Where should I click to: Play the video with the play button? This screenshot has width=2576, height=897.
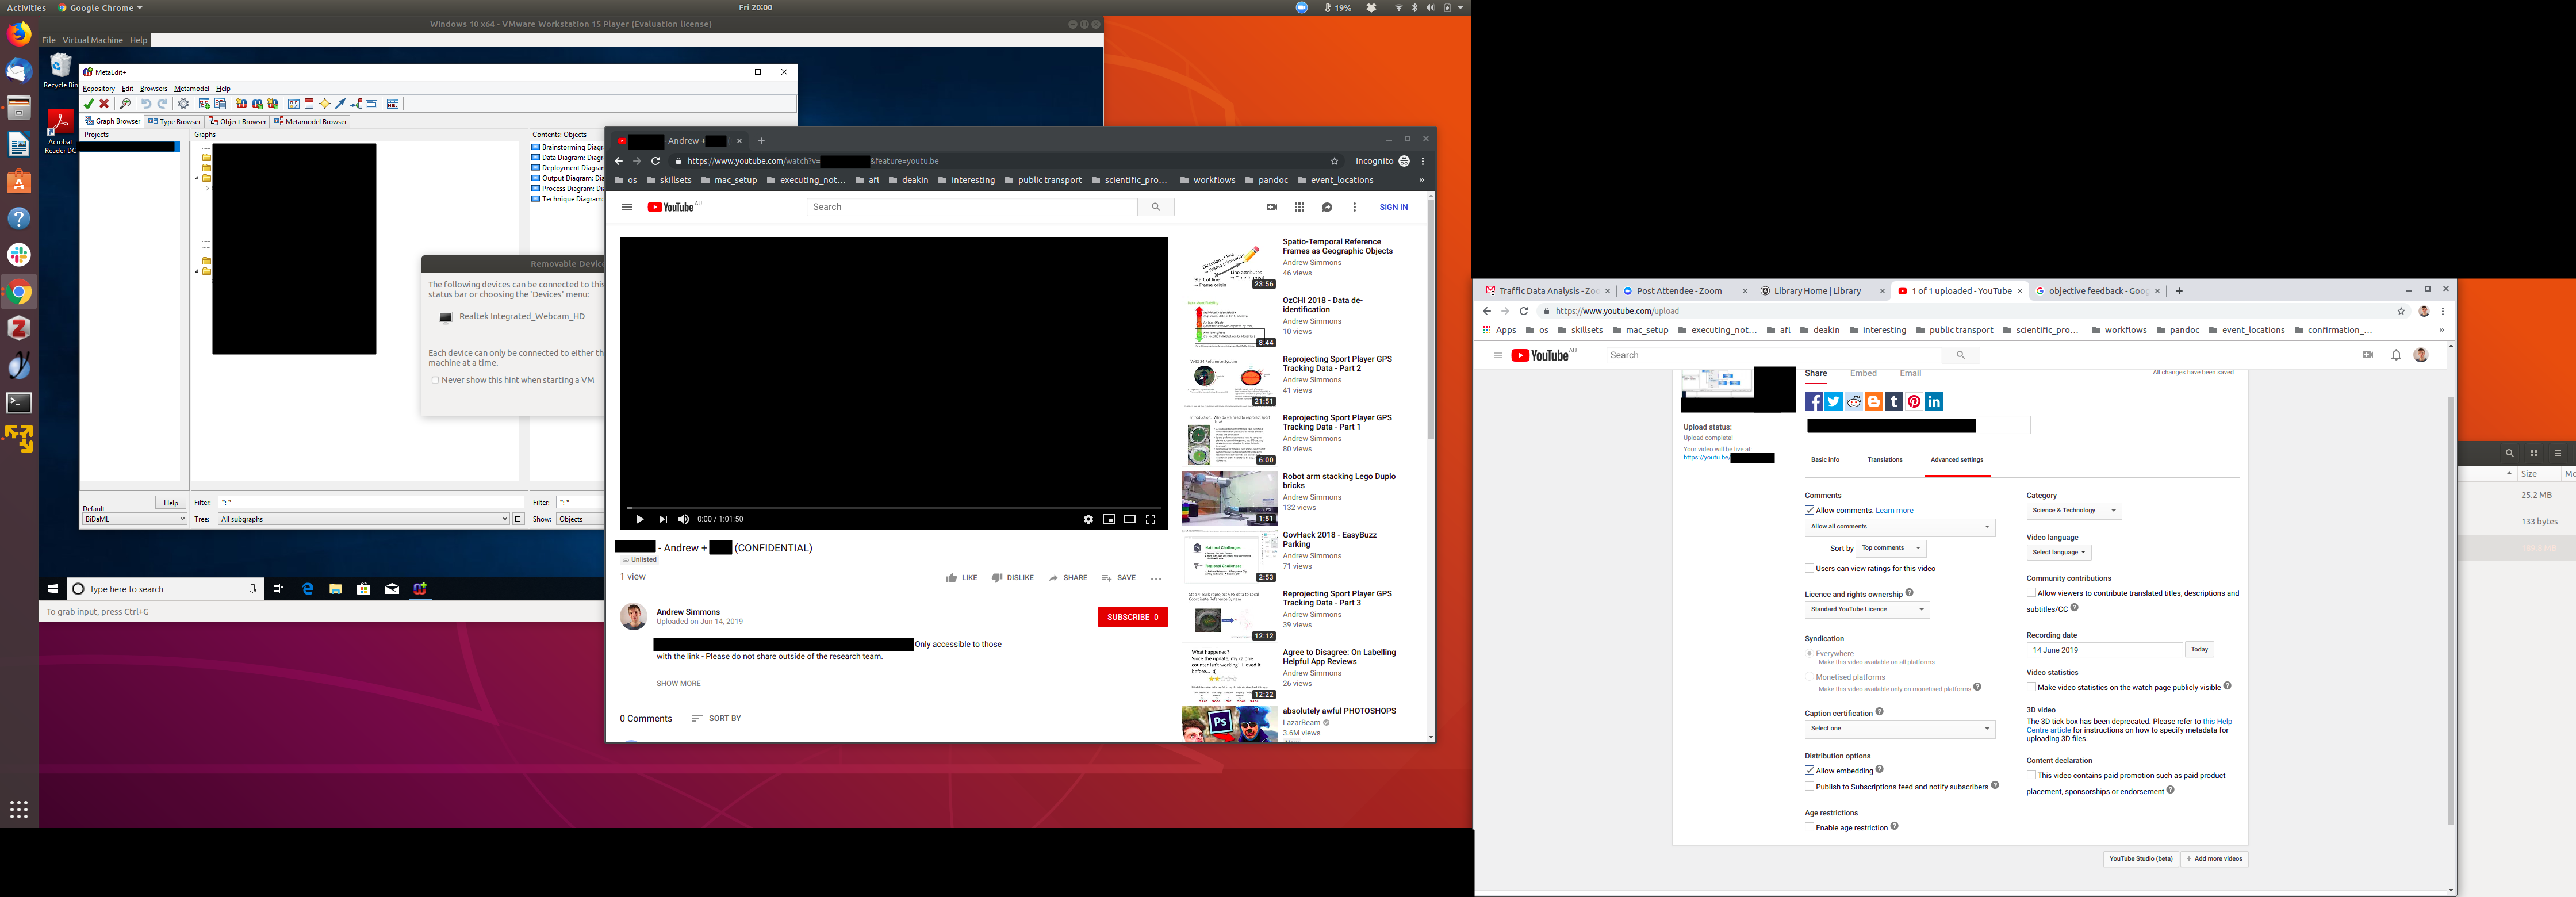tap(639, 519)
